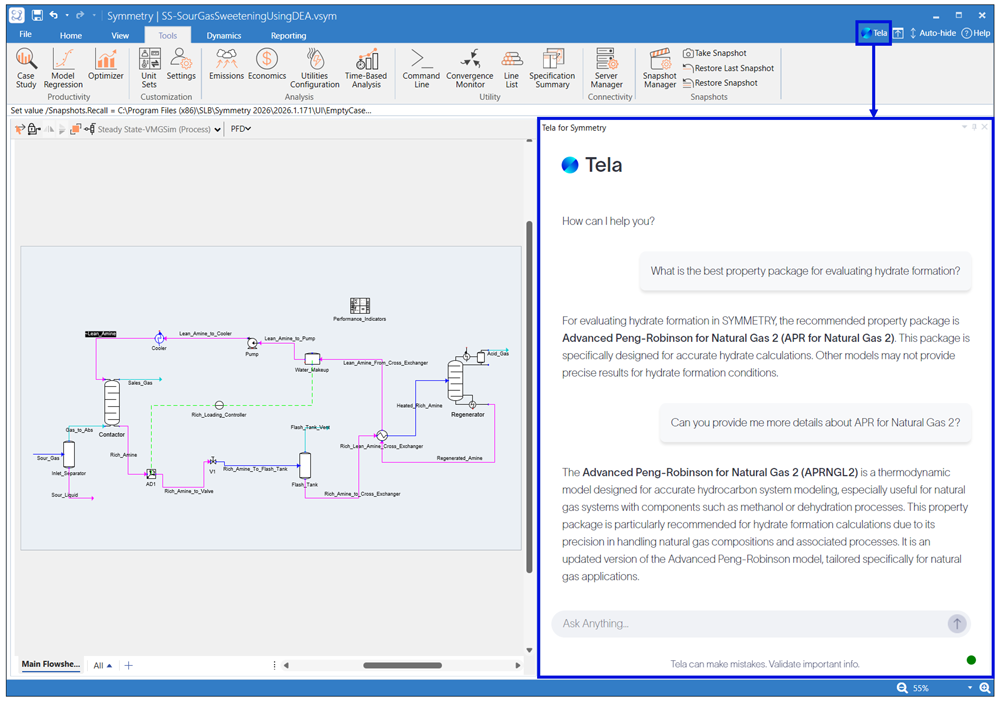Image resolution: width=1000 pixels, height=701 pixels.
Task: Launch the Optimizer tool
Action: (x=105, y=65)
